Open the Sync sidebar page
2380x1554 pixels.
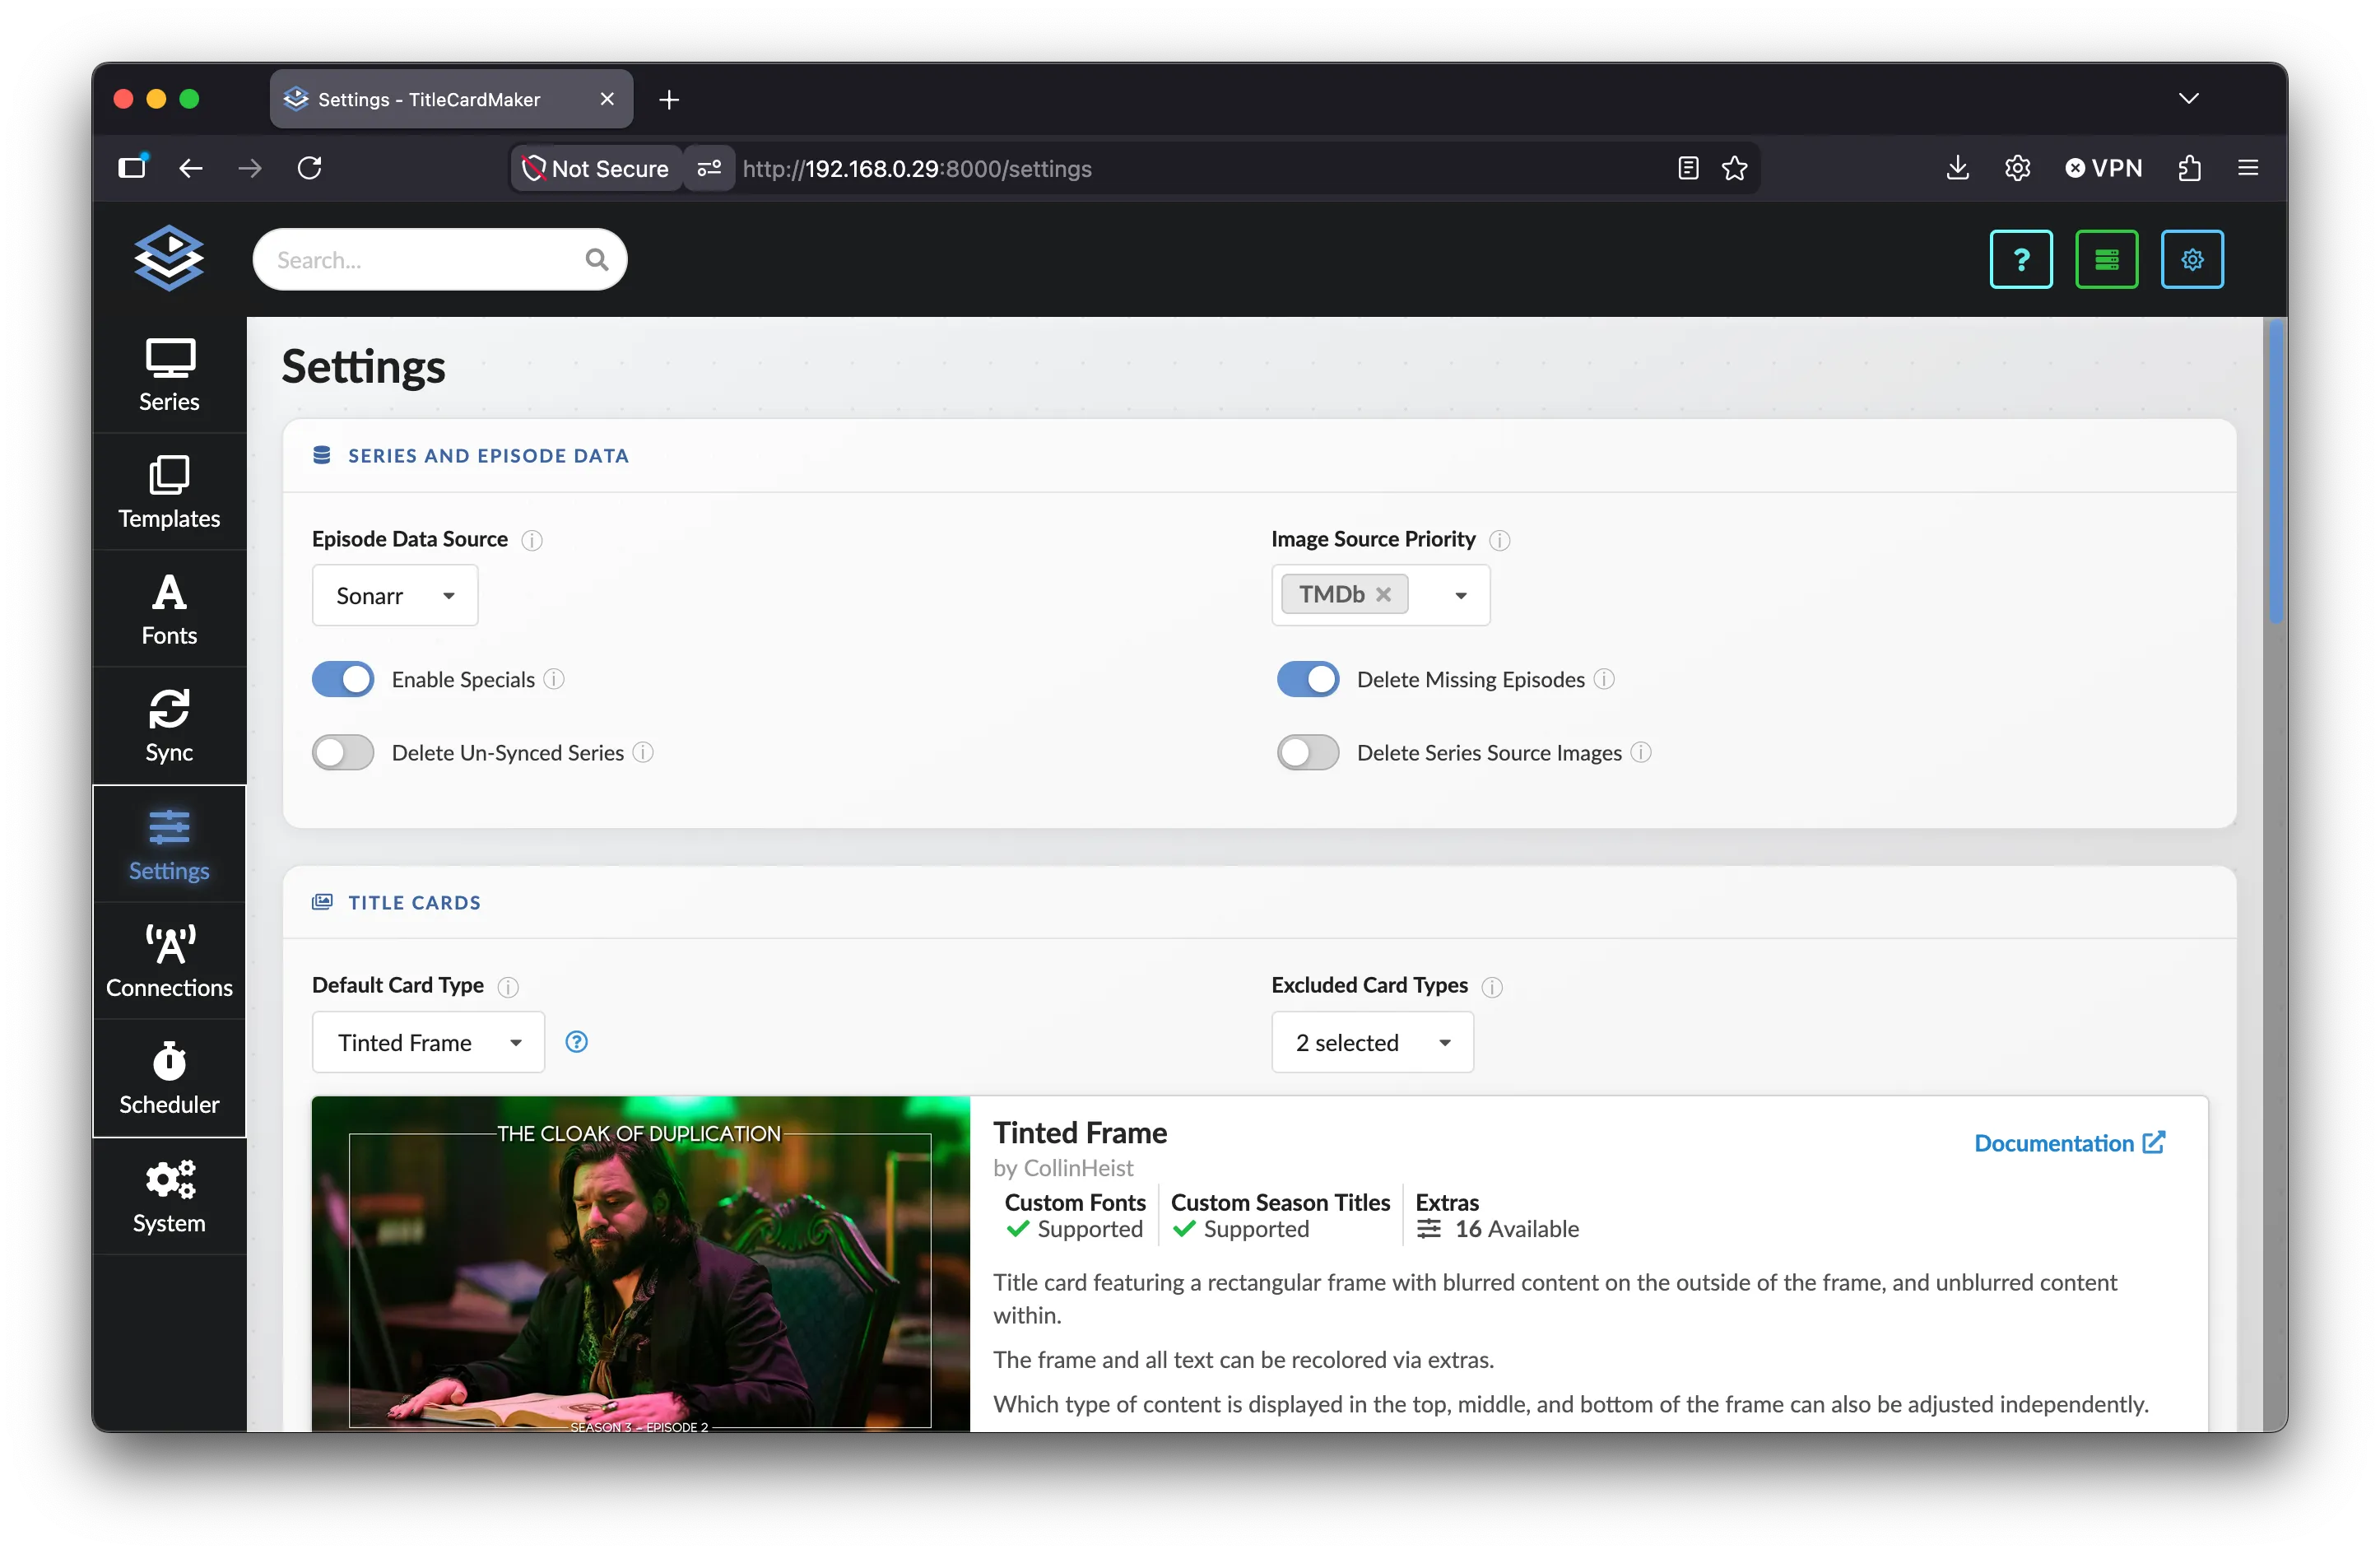point(169,727)
